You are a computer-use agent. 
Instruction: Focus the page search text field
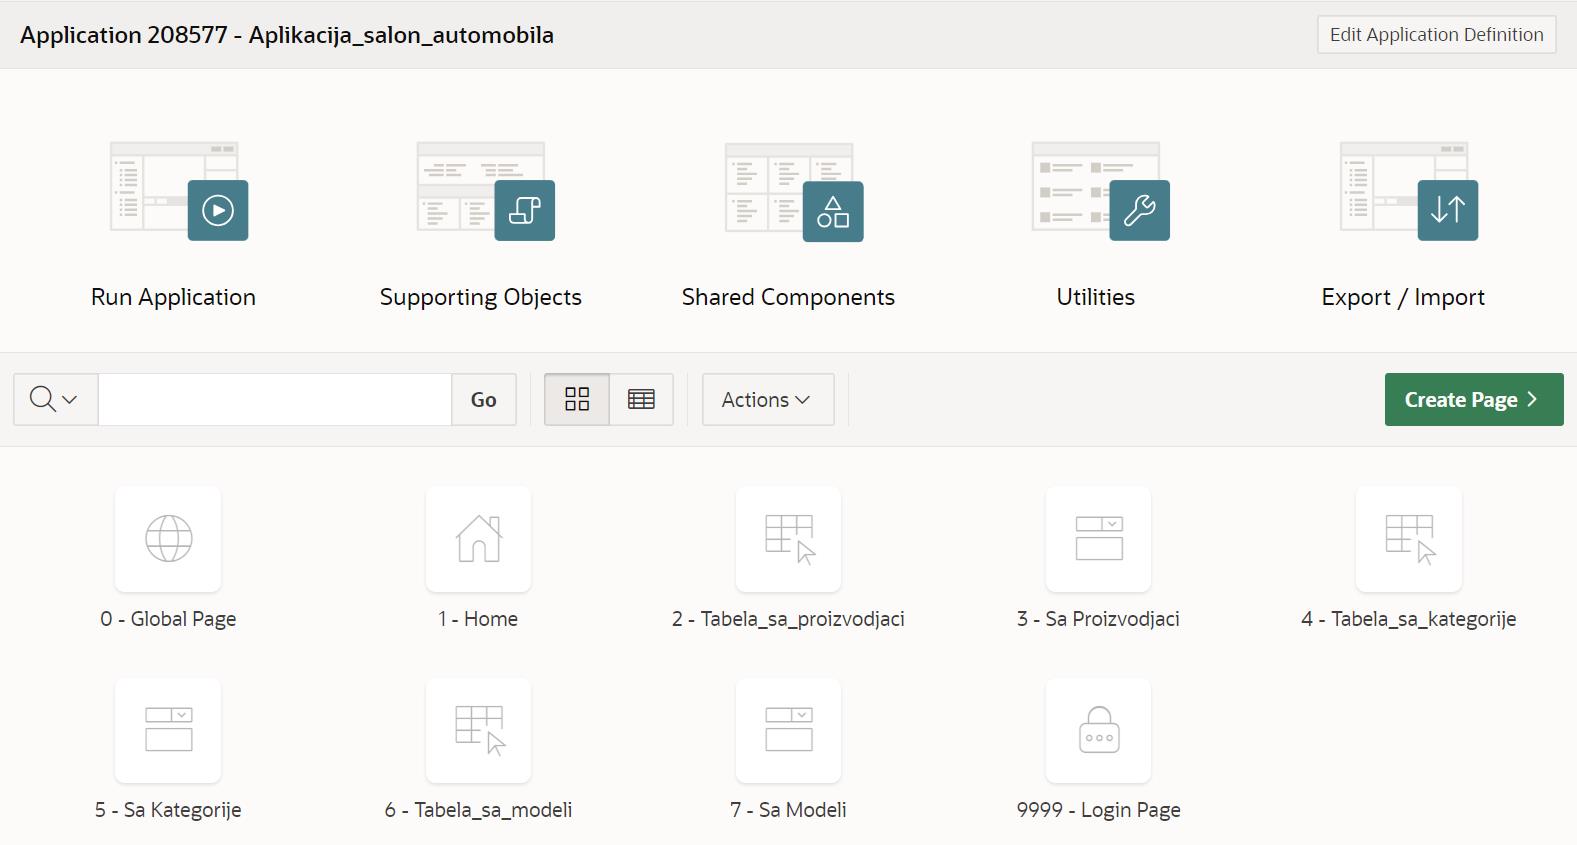click(x=275, y=400)
